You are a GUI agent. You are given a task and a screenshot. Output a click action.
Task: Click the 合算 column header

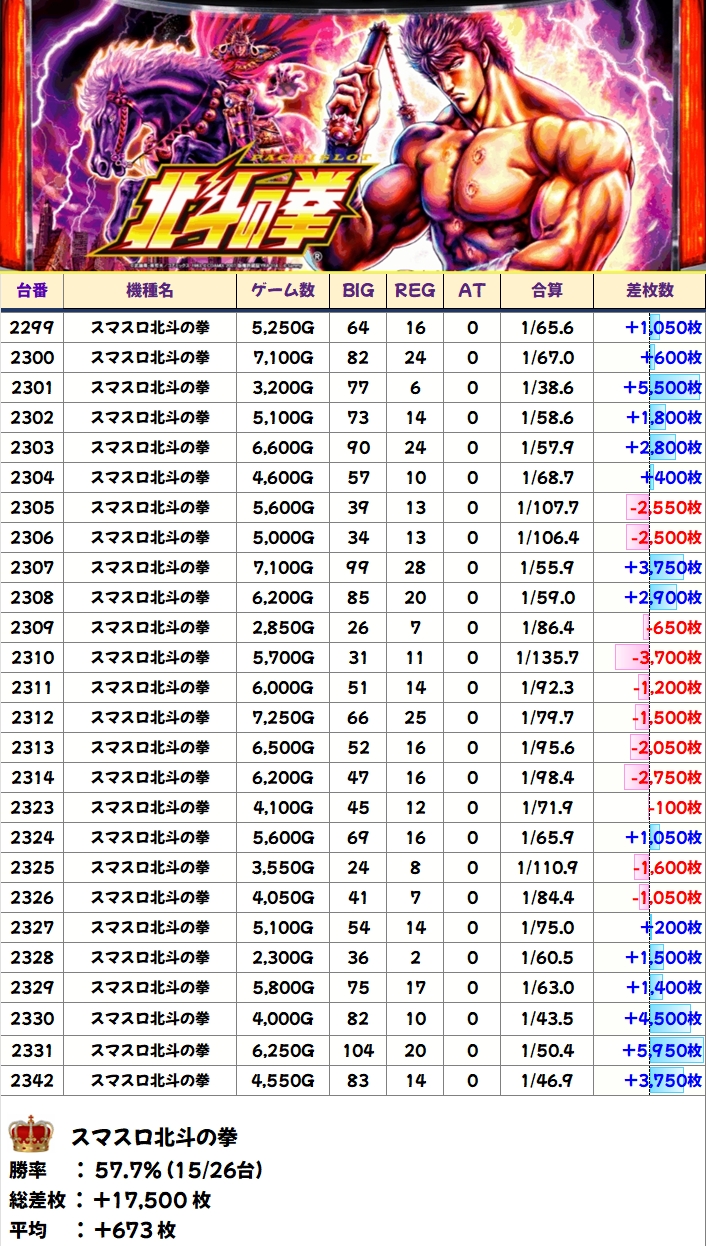(547, 290)
